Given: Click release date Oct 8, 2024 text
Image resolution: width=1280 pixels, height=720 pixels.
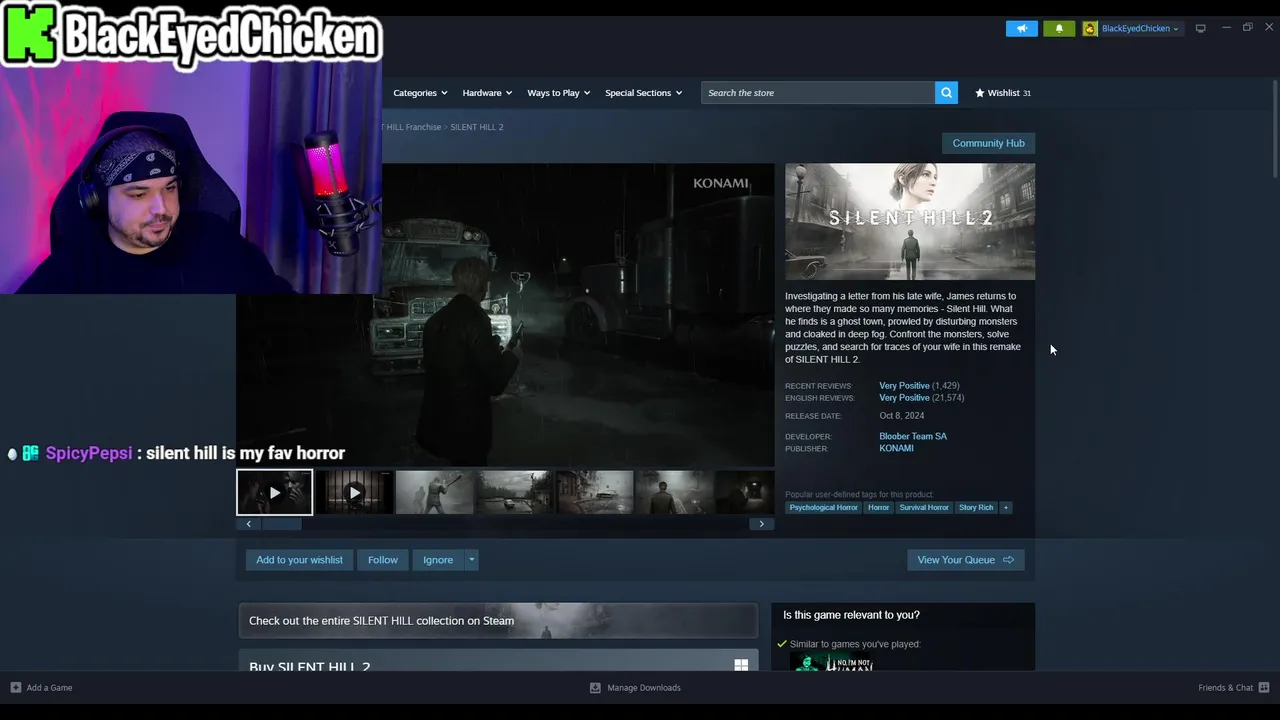Looking at the screenshot, I should 902,416.
